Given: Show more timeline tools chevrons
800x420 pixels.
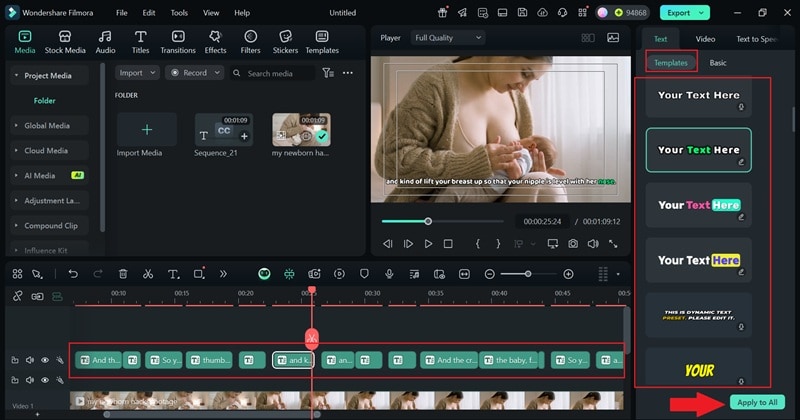Looking at the screenshot, I should point(223,274).
